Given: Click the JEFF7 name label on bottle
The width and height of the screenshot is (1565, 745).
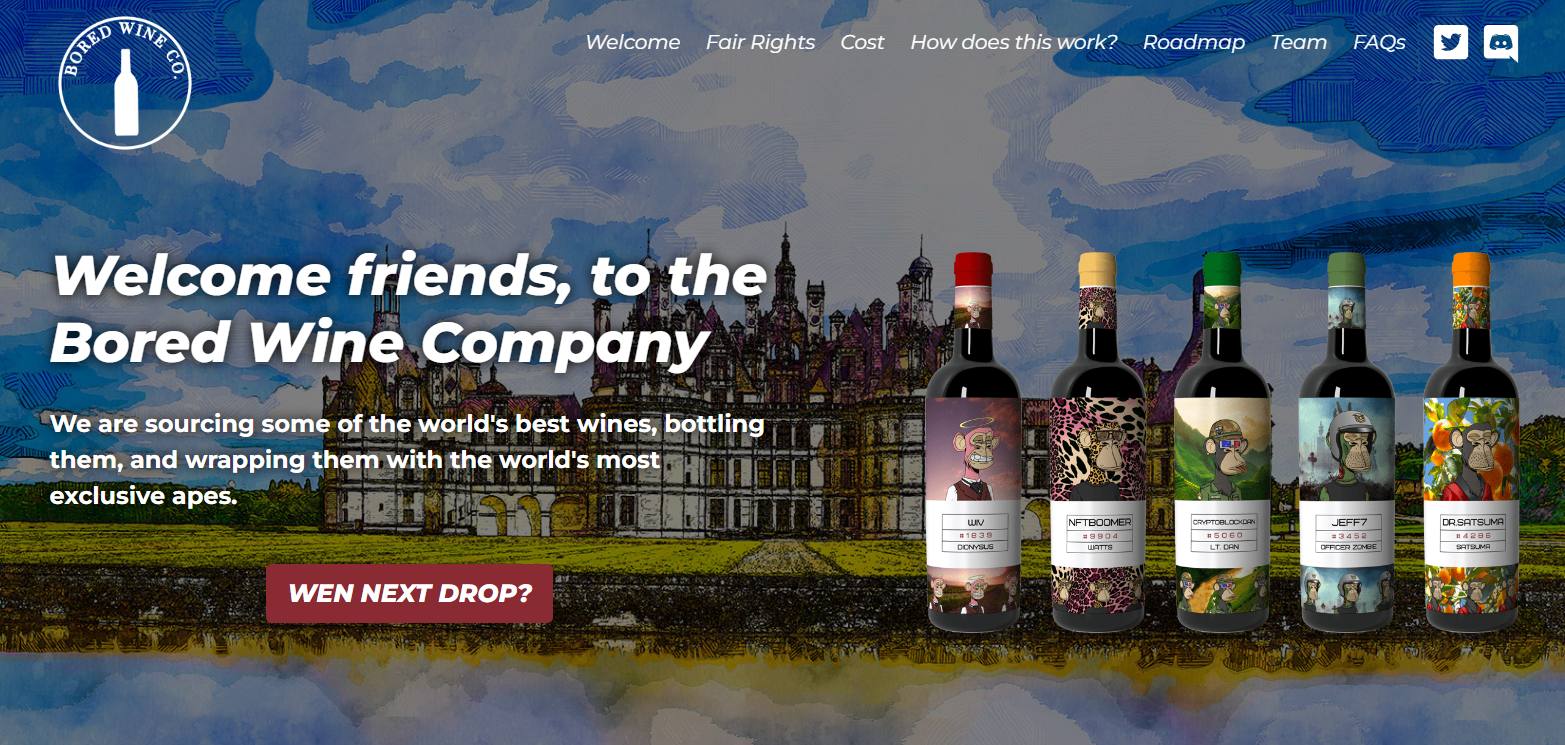Looking at the screenshot, I should [x=1346, y=522].
